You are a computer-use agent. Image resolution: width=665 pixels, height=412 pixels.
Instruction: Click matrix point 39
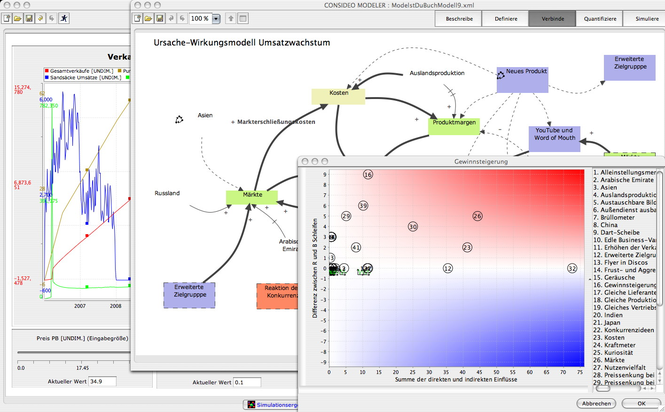tap(363, 206)
